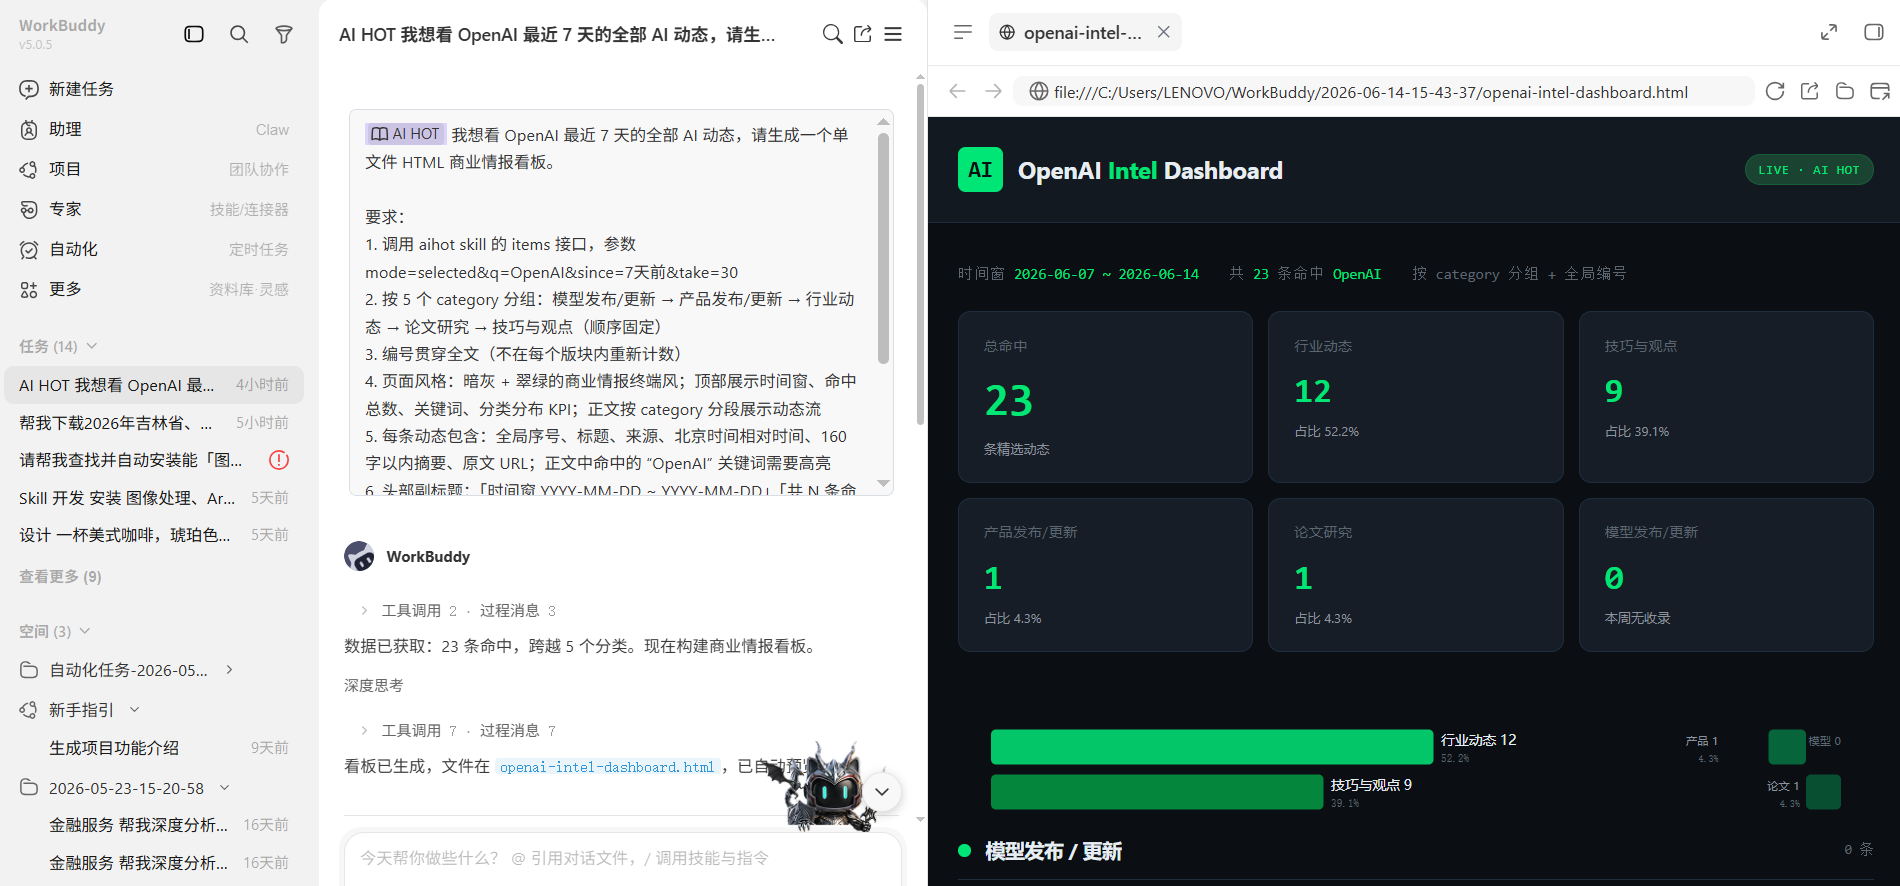This screenshot has height=886, width=1900.
Task: Expand the 自动化任务-2026-05 folder
Action: click(230, 670)
